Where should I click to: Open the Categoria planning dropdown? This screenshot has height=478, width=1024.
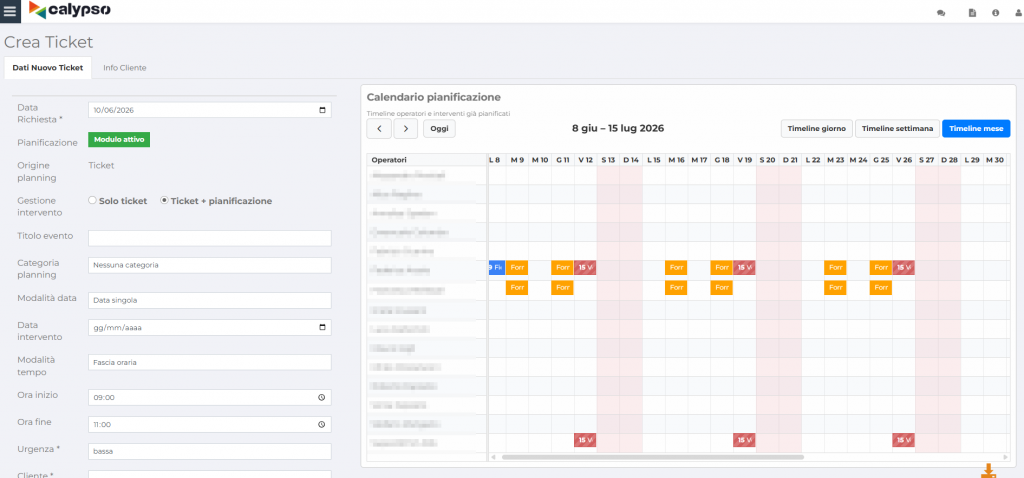pos(210,265)
